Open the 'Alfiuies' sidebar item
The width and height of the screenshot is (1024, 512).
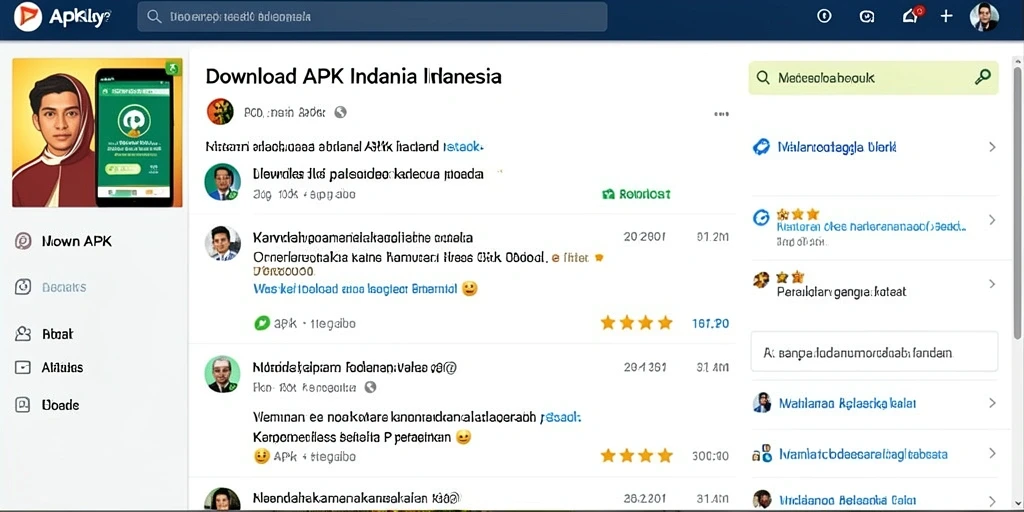62,368
